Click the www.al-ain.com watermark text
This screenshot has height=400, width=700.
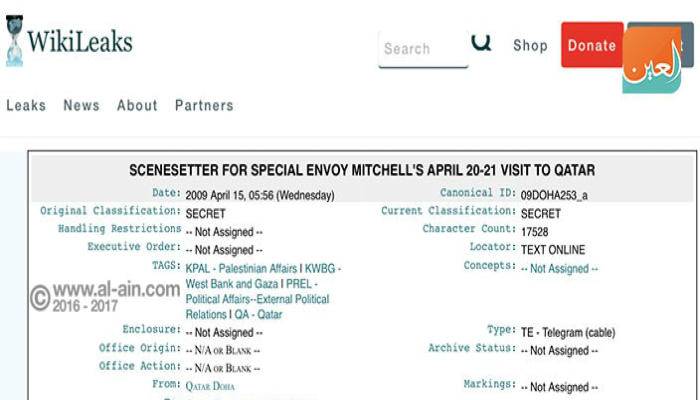[x=117, y=290]
